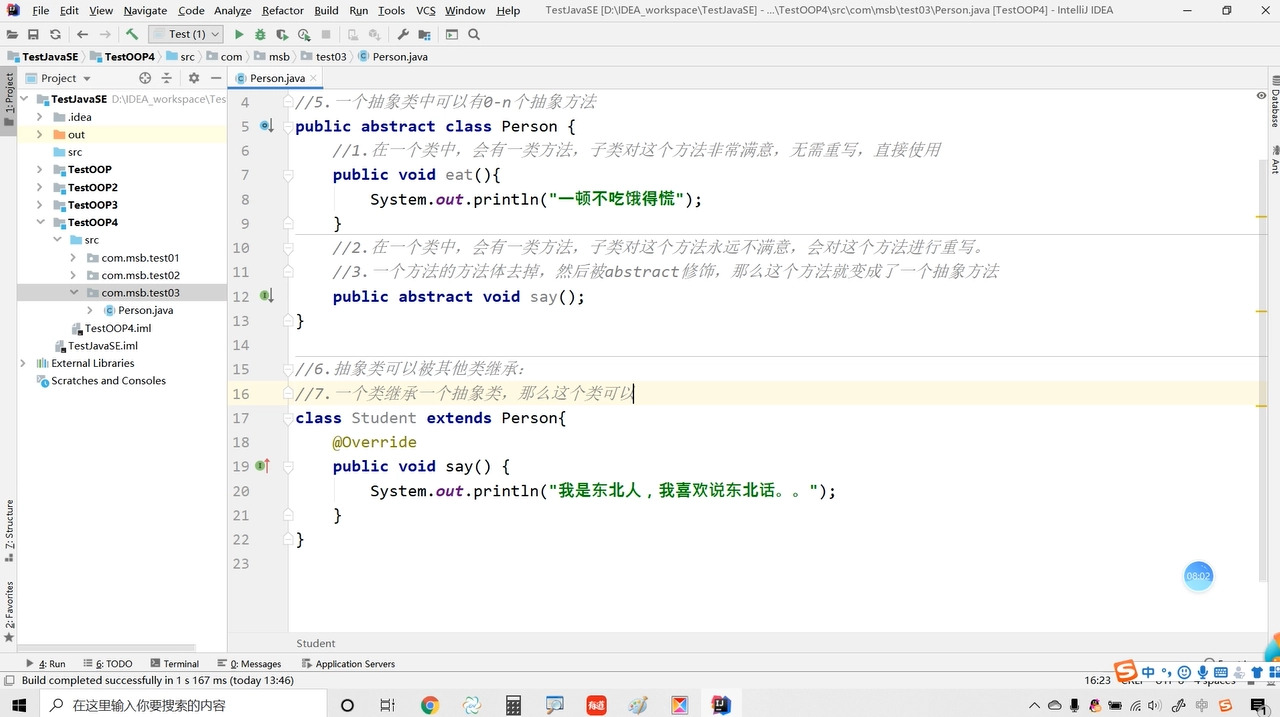
Task: Open the Tools menu
Action: tap(391, 10)
